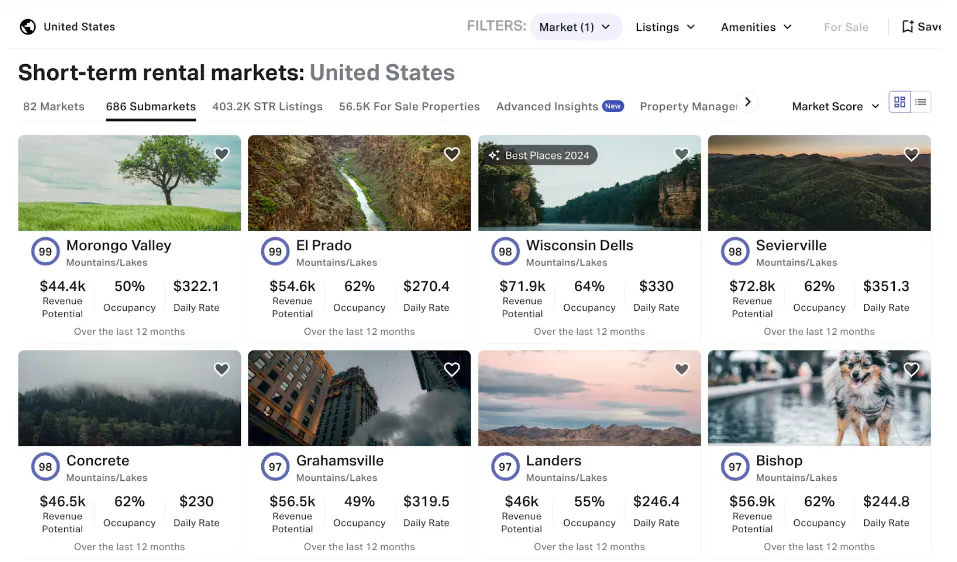This screenshot has width=957, height=562.
Task: Open Sevierville submarket title
Action: (792, 245)
